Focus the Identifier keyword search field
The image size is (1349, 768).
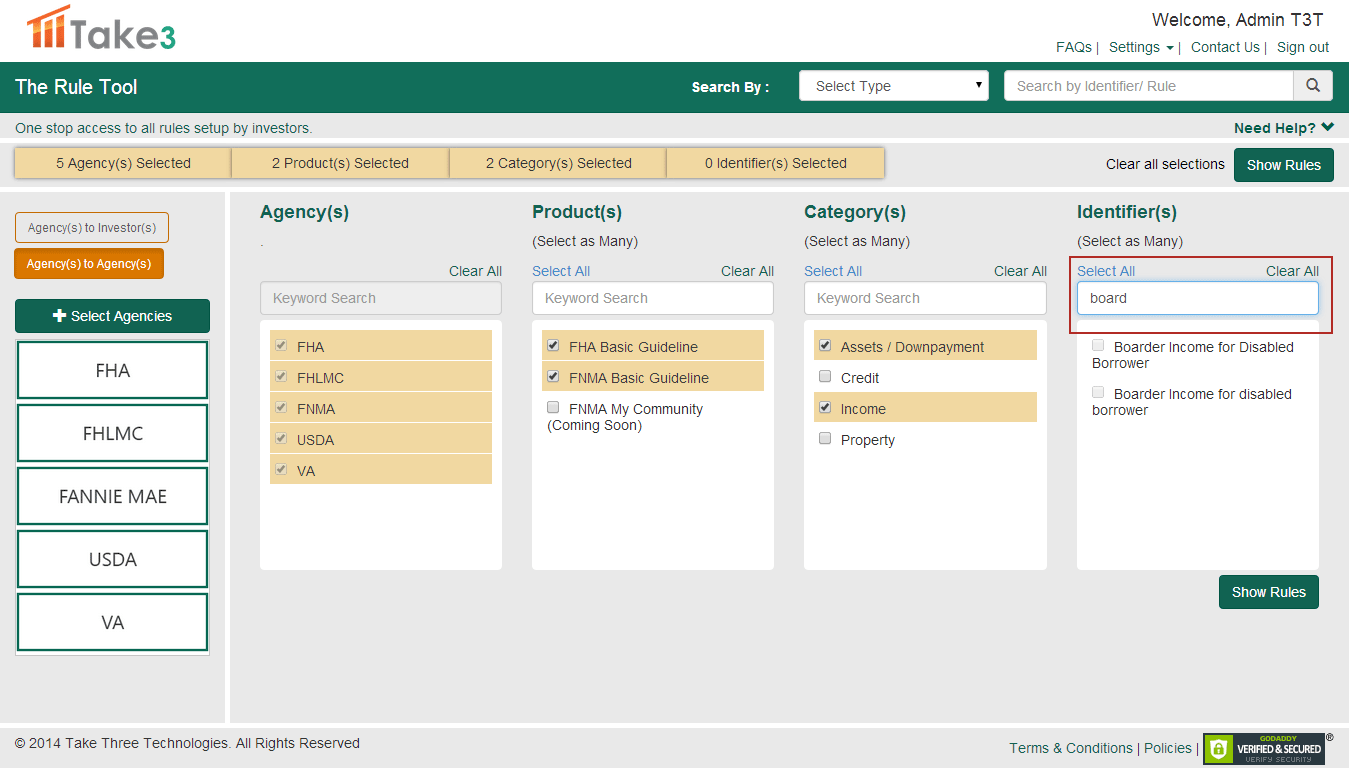(x=1197, y=298)
